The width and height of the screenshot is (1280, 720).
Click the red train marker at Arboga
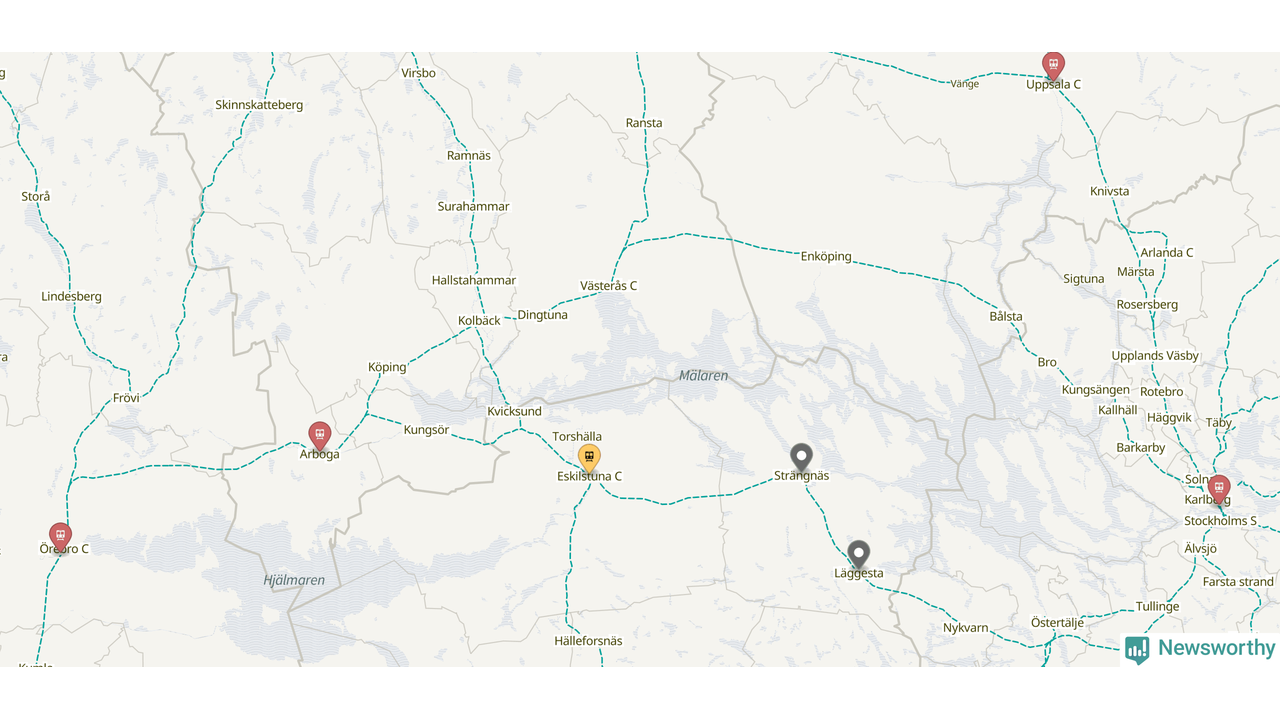[x=319, y=436]
